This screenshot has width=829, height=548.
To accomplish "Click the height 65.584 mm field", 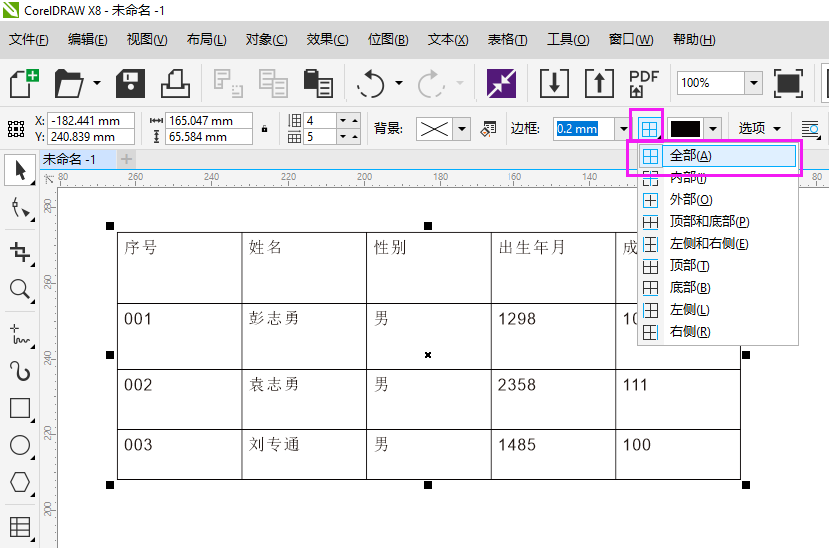I will pyautogui.click(x=209, y=137).
